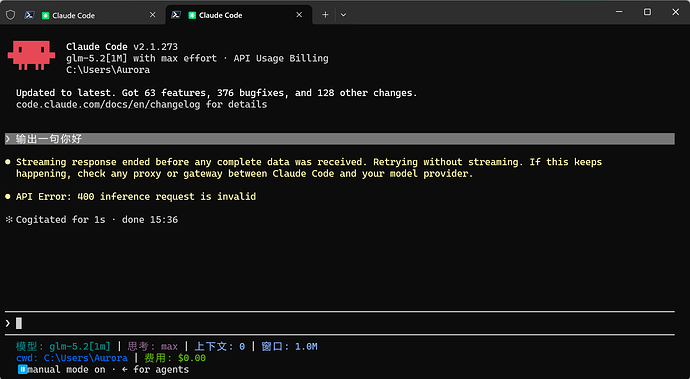Click 'cwd: C:\Users\Aurora' status entry

point(72,358)
